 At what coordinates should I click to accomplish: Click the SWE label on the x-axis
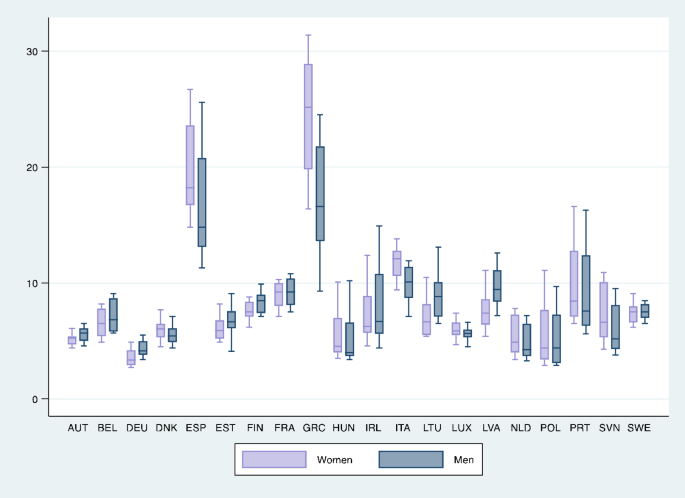coord(639,427)
